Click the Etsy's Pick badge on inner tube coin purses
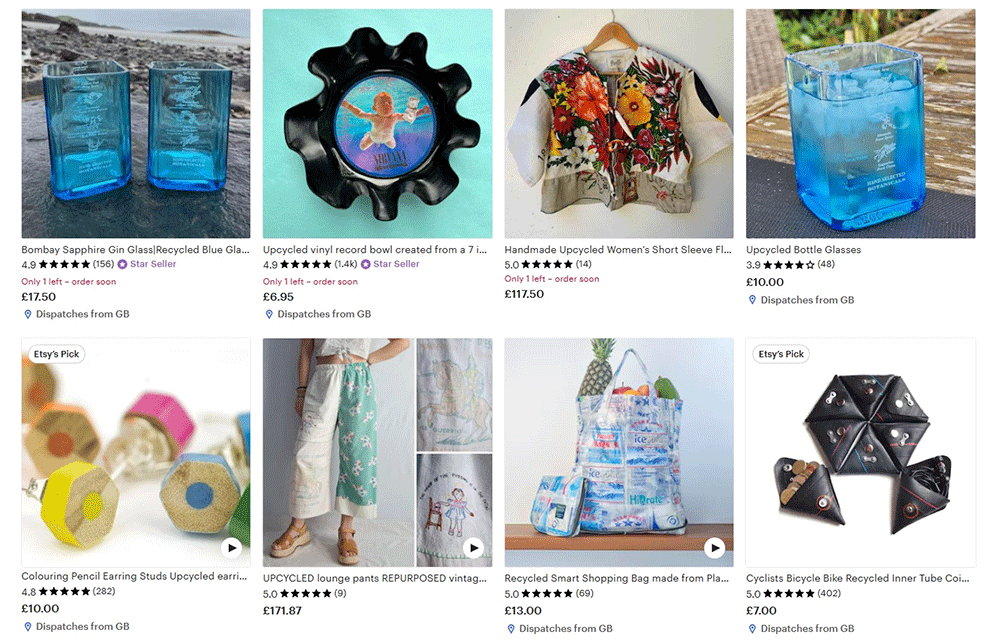The image size is (1000, 641). point(781,354)
